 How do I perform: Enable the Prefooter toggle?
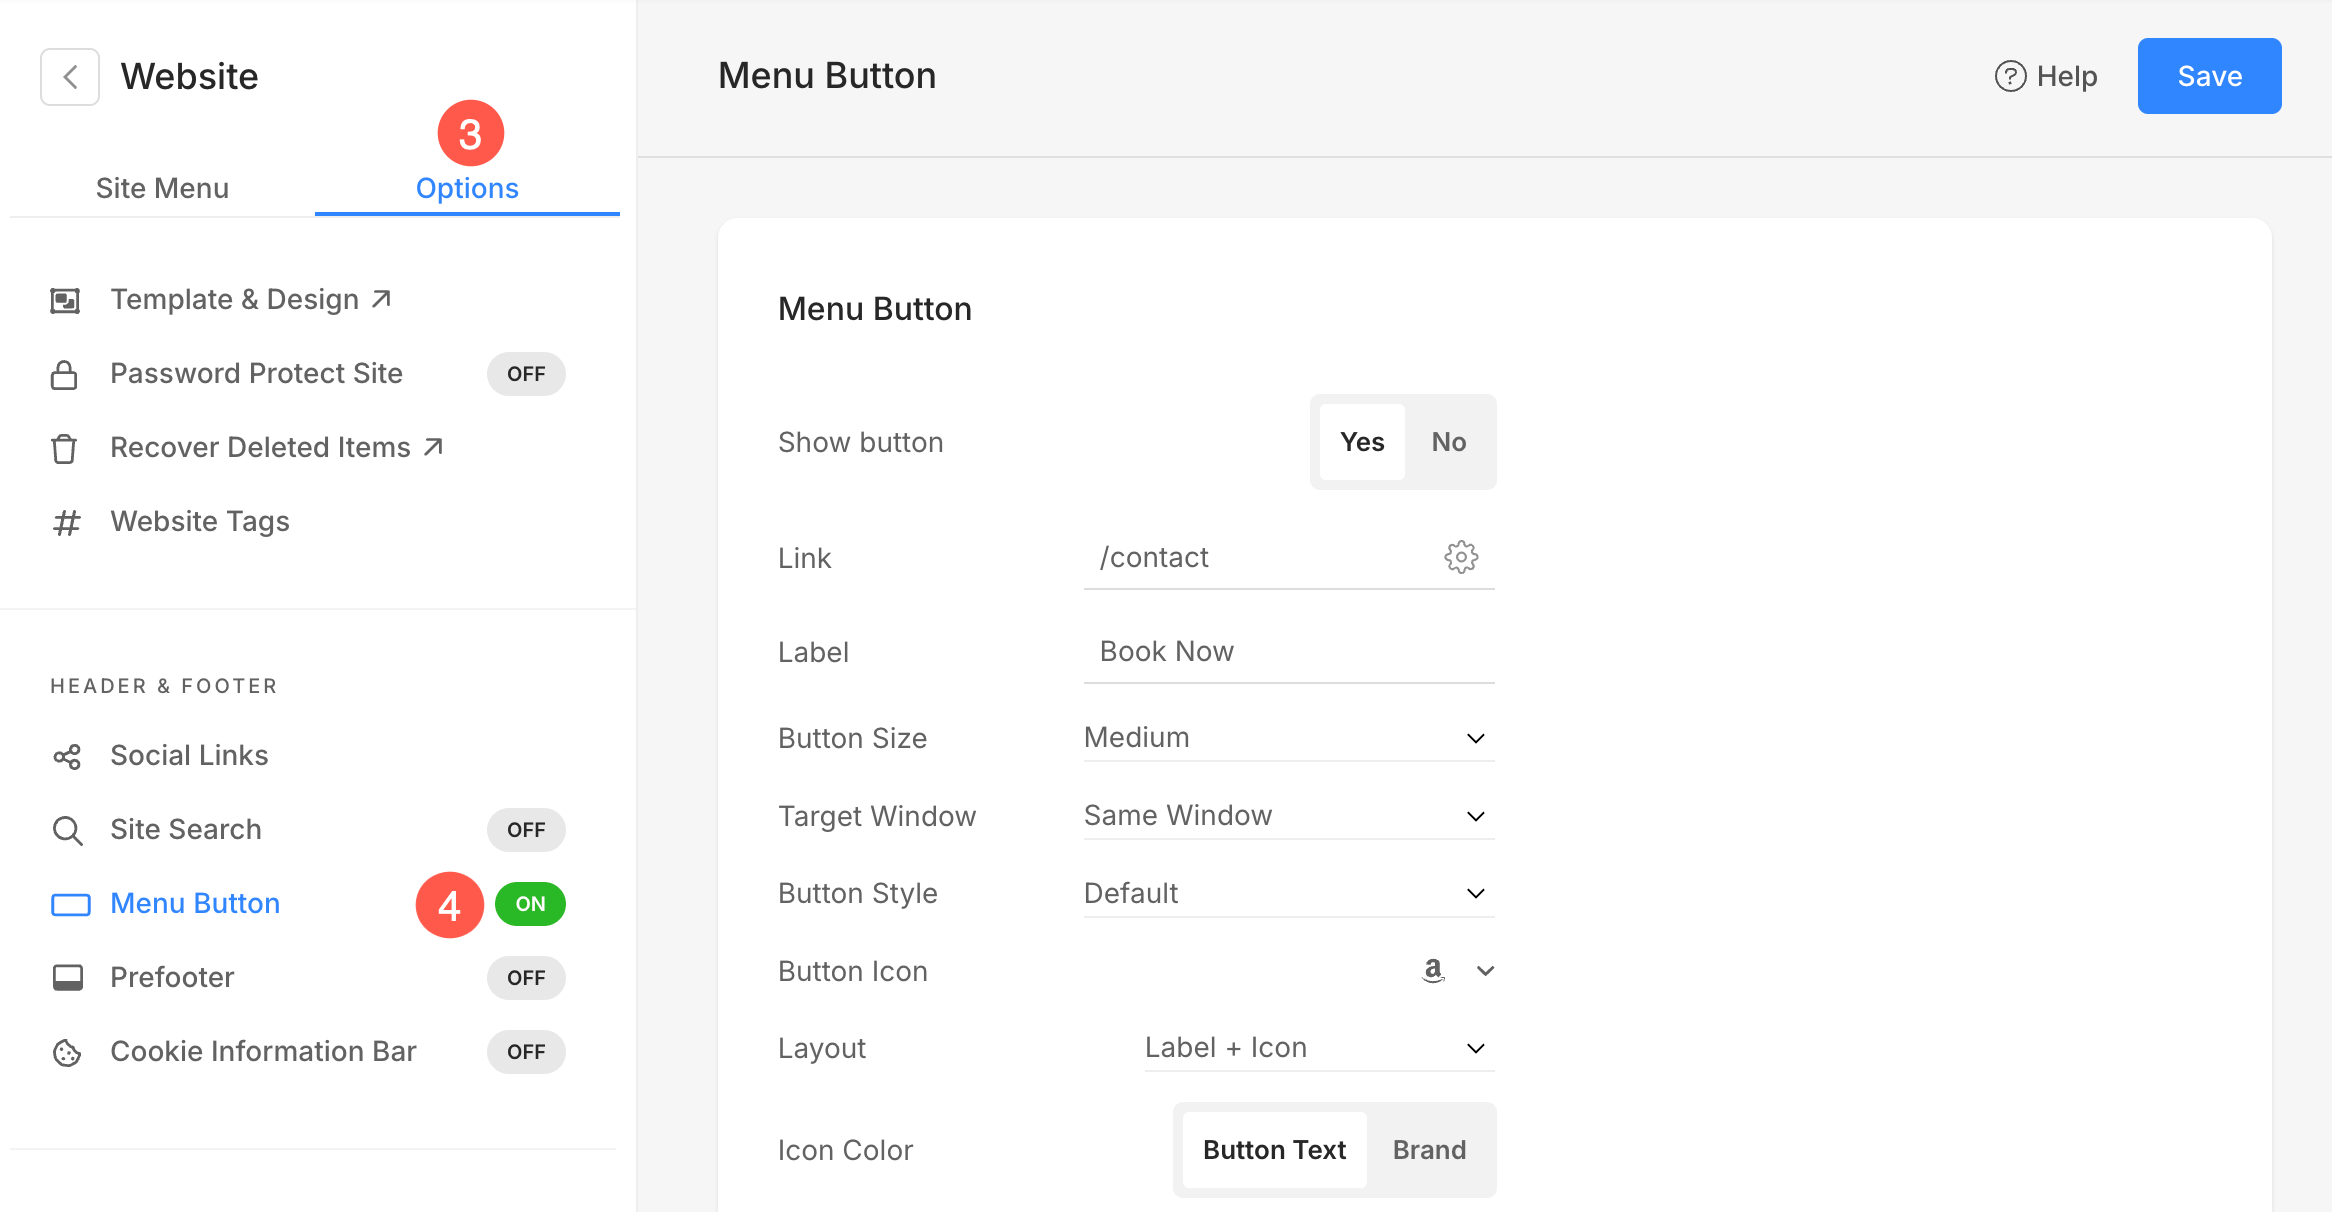[526, 978]
